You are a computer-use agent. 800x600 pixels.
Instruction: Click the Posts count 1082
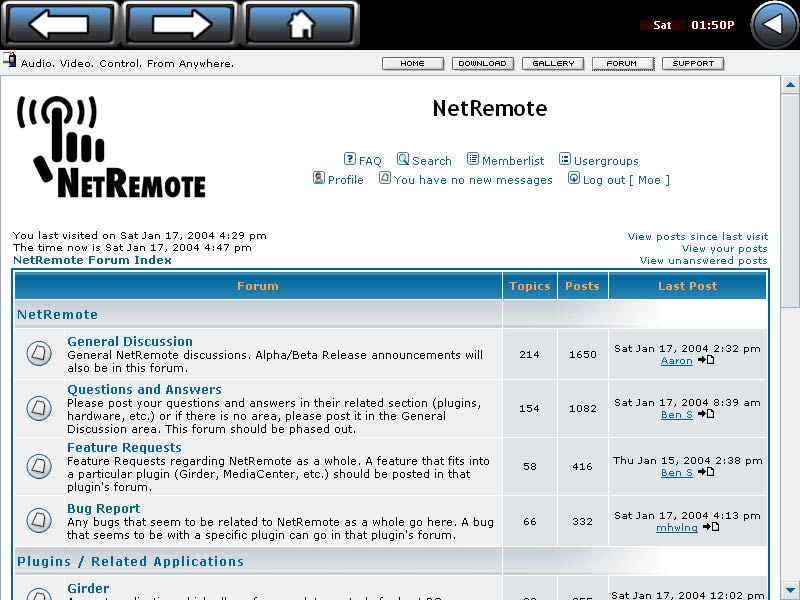click(583, 408)
